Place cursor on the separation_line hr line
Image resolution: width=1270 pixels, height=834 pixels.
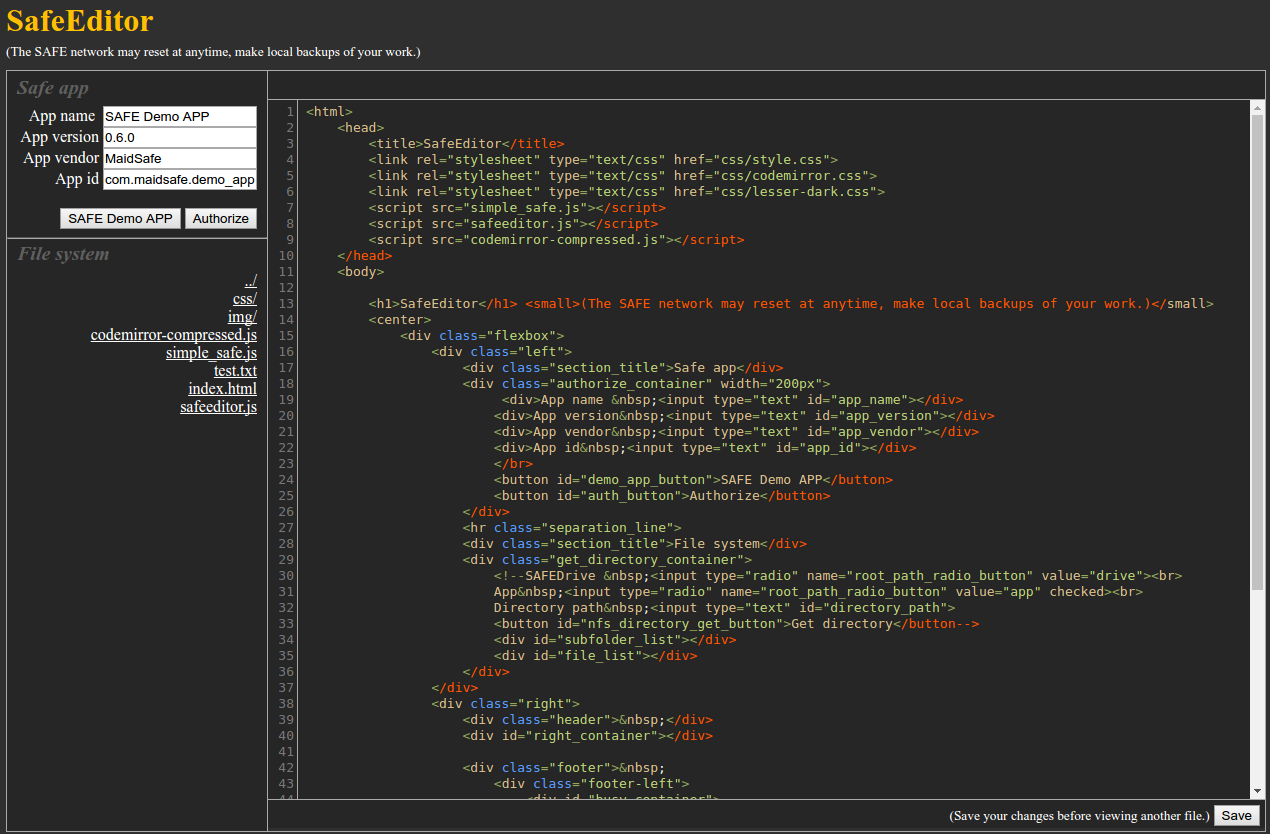tap(571, 528)
